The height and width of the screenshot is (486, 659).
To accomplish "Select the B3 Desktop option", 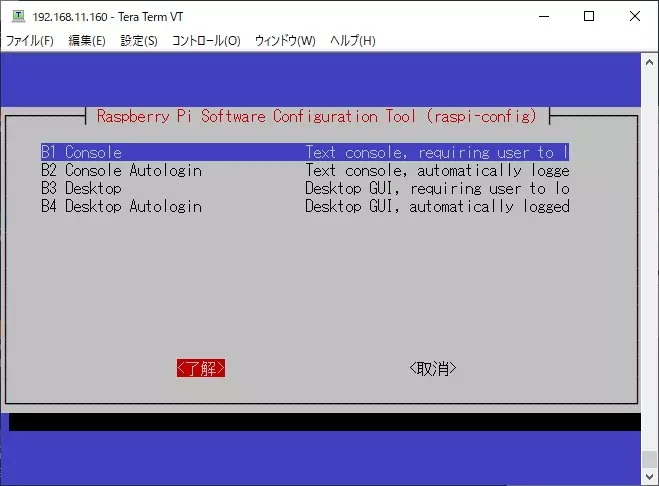I will 305,188.
